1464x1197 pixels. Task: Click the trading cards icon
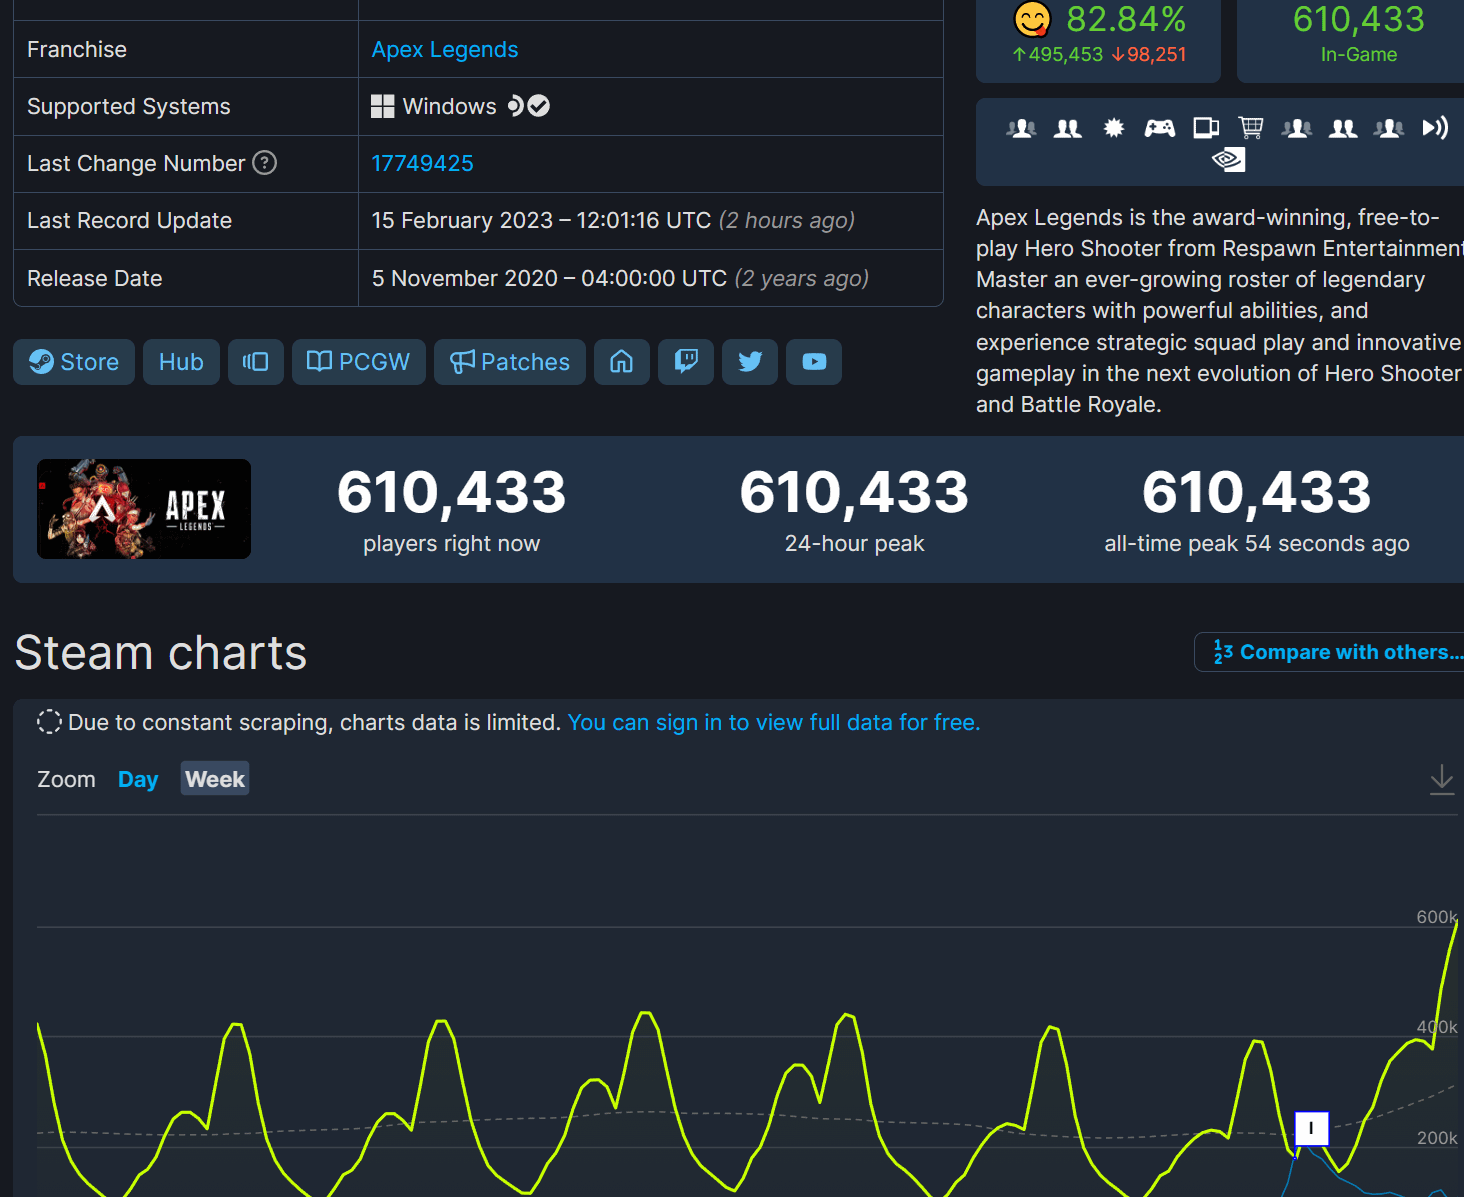click(x=1206, y=128)
